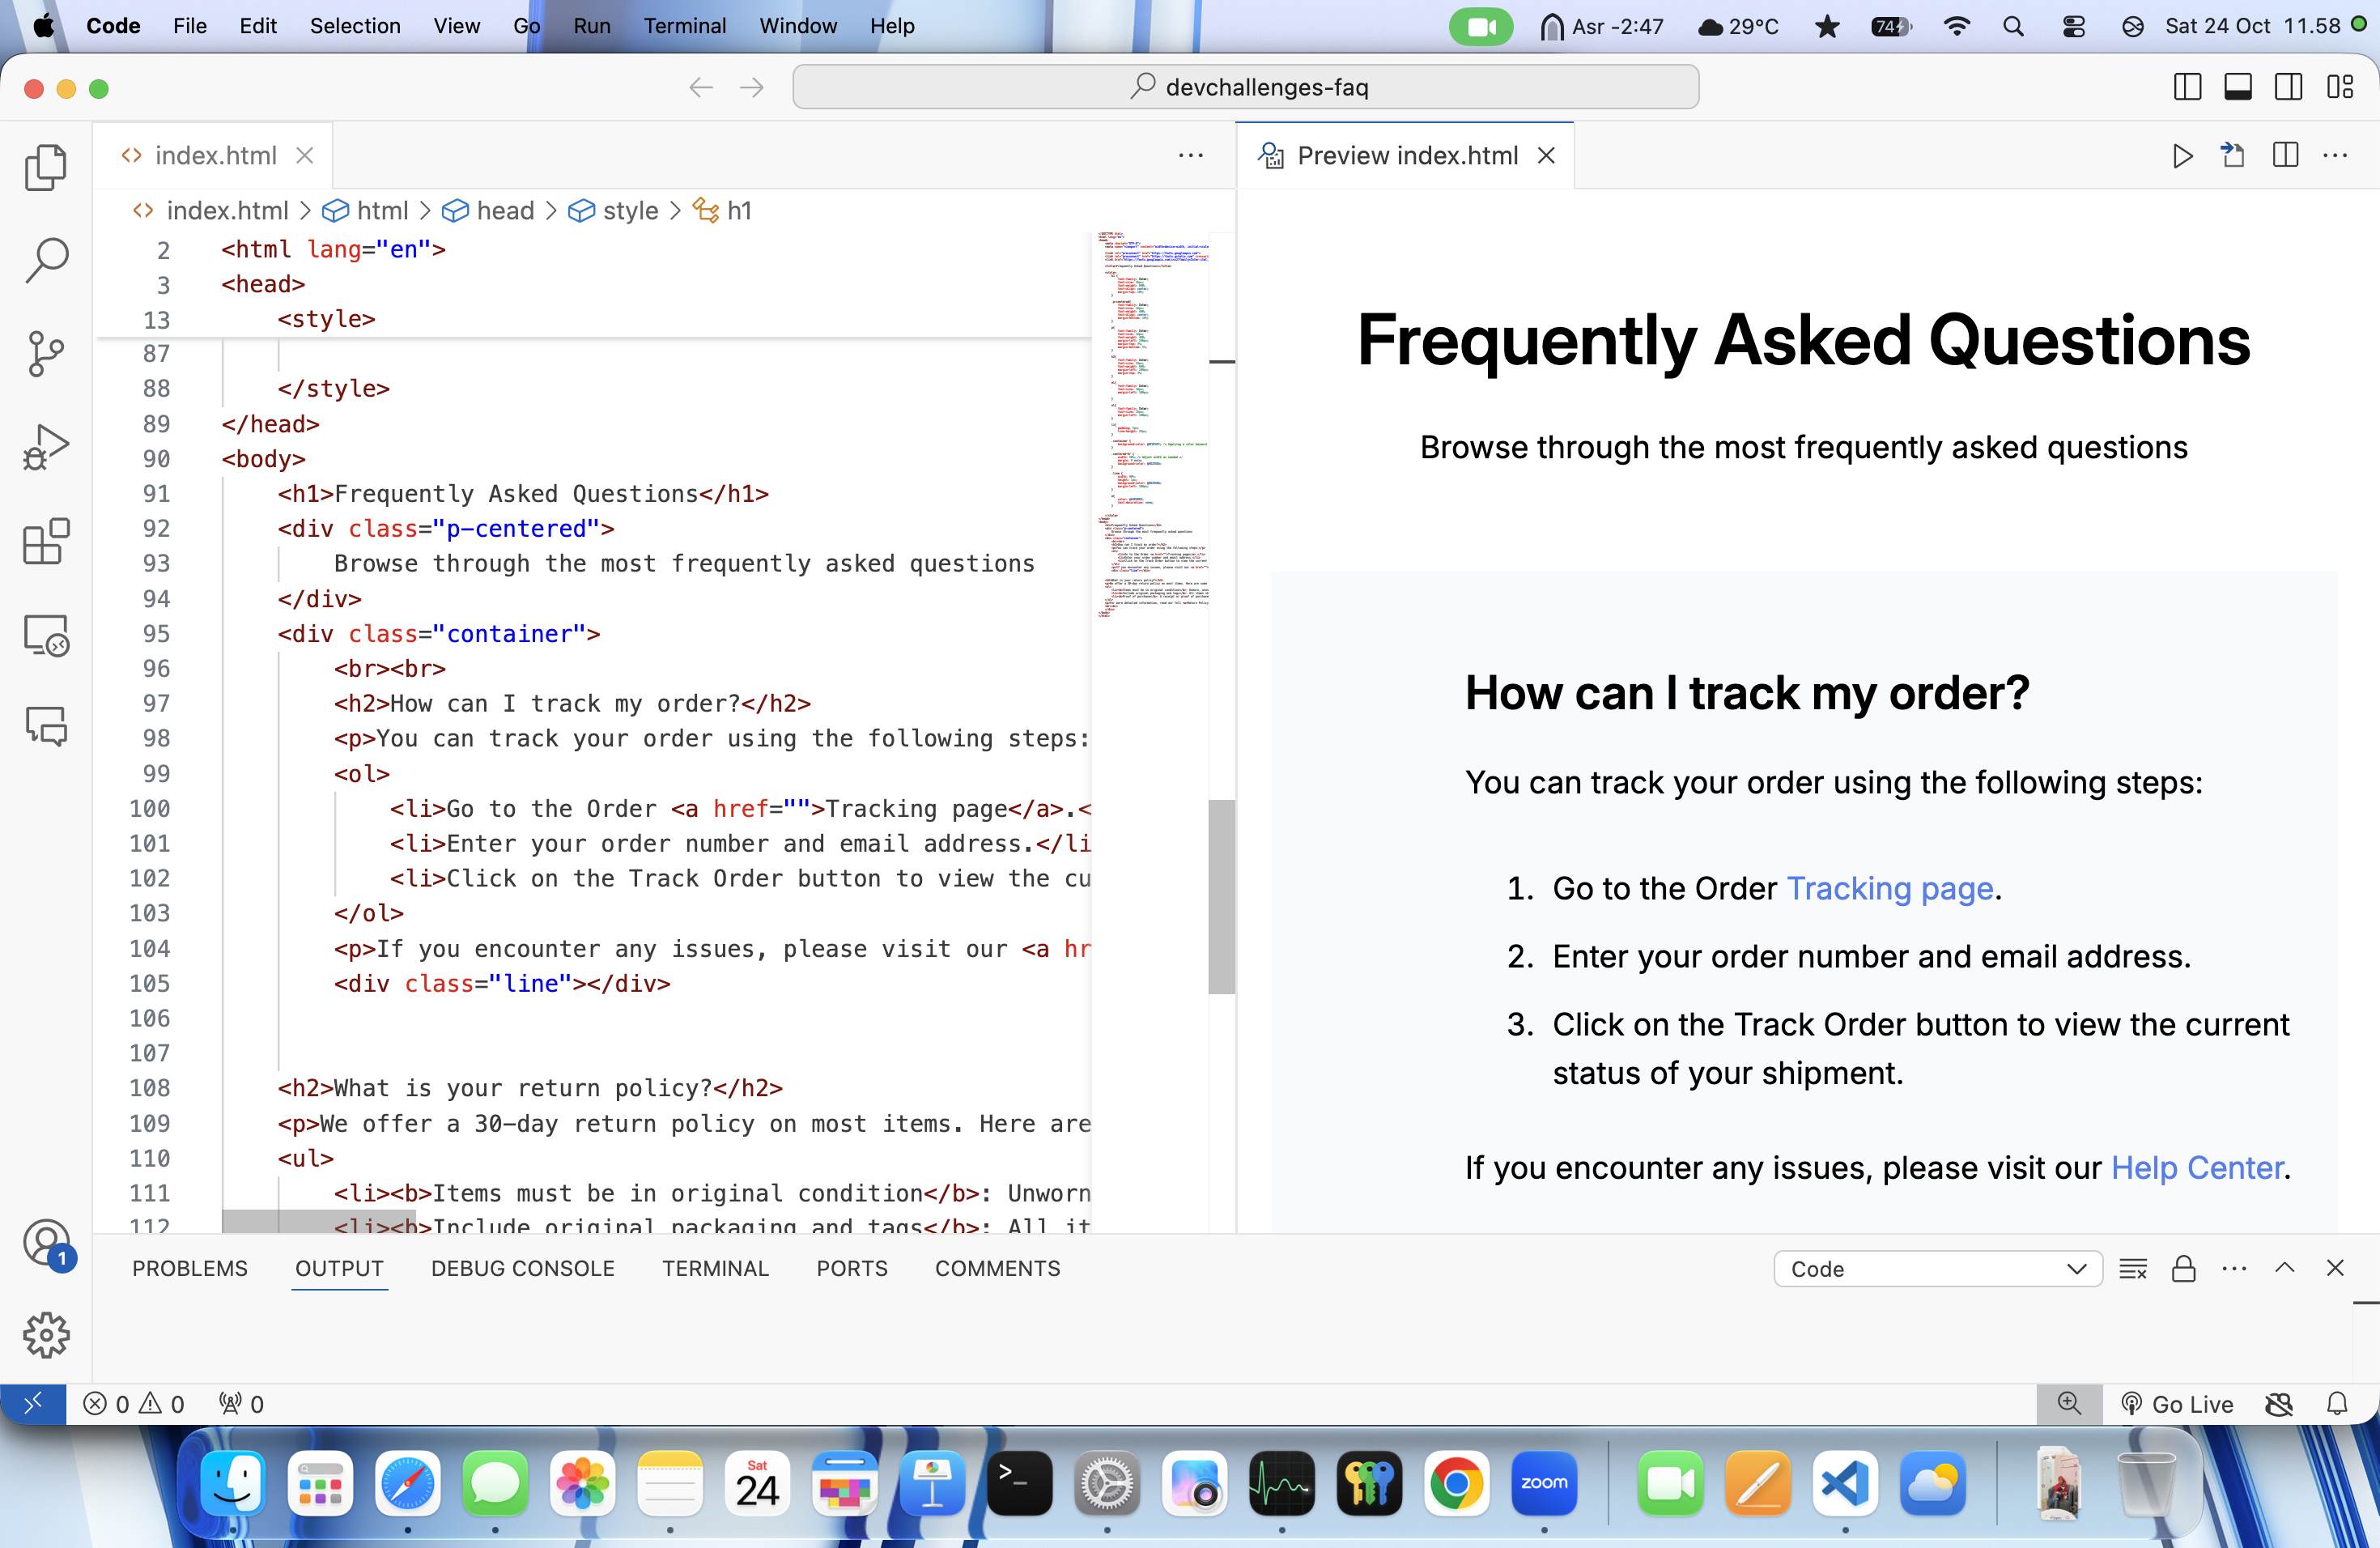Open the PROBLEMS panel tab
This screenshot has height=1548, width=2380.
[190, 1268]
